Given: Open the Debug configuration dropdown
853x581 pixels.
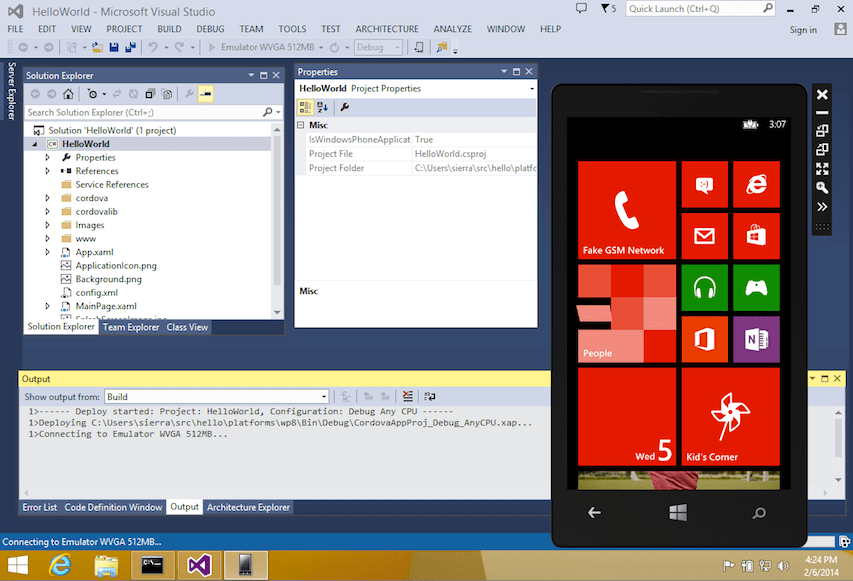Looking at the screenshot, I should 378,47.
